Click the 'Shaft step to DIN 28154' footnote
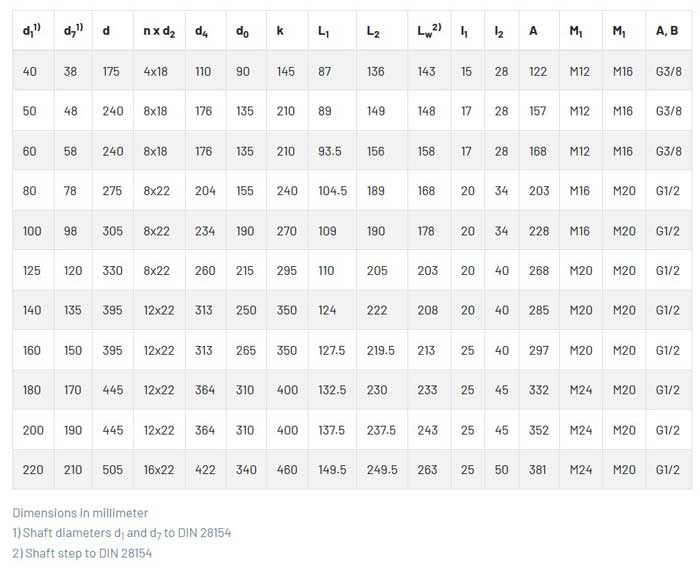 coord(83,553)
